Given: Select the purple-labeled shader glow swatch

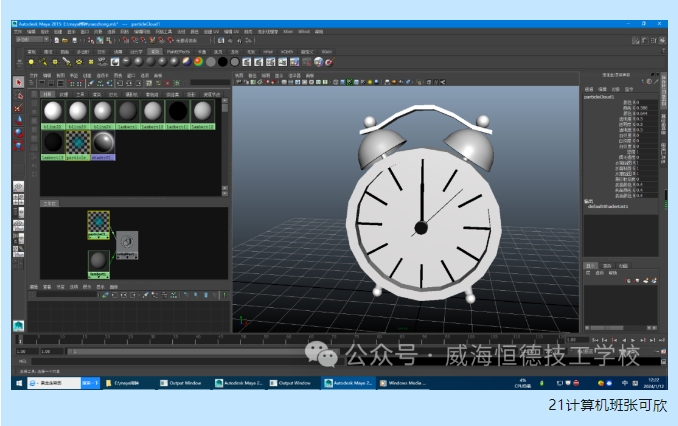Looking at the screenshot, I should (x=103, y=146).
